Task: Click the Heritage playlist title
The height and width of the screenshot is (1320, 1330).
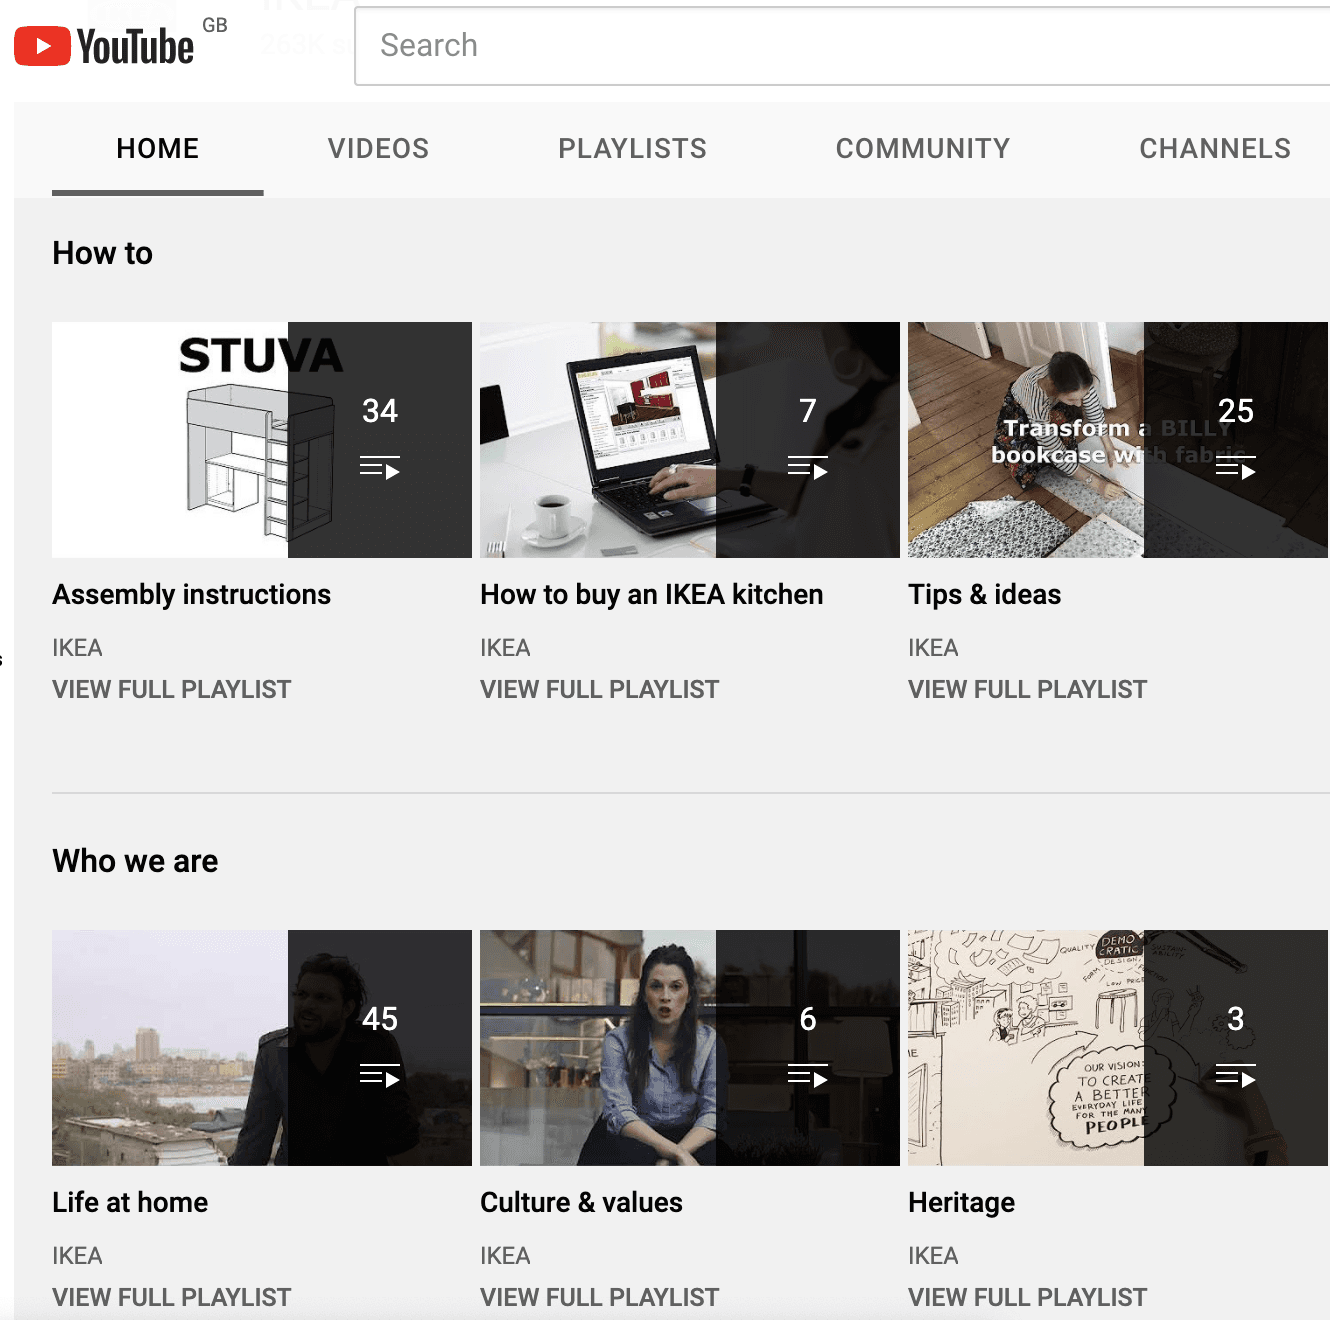Action: 961,1203
